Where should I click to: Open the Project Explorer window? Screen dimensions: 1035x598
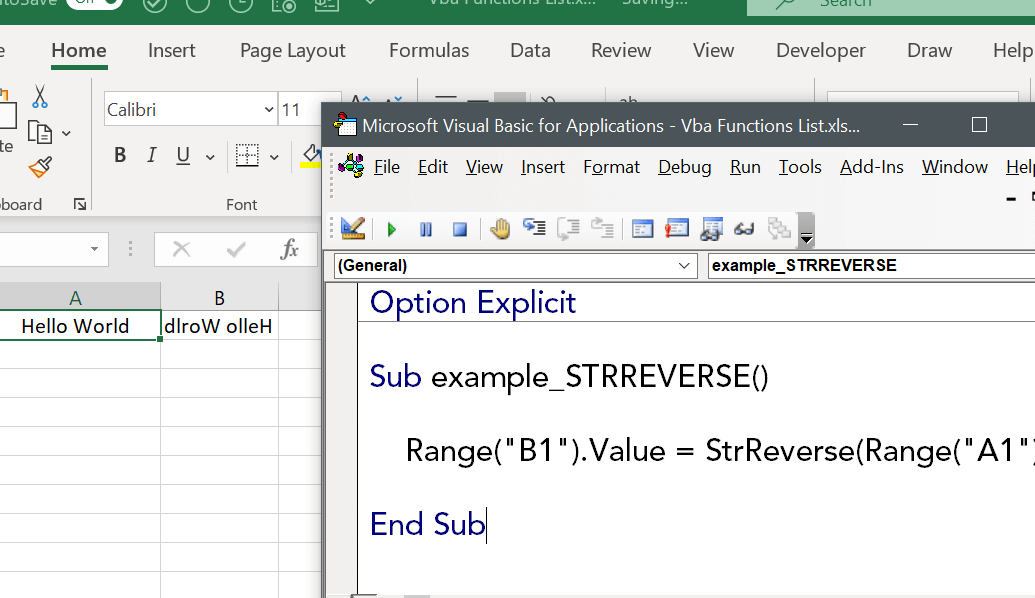642,229
